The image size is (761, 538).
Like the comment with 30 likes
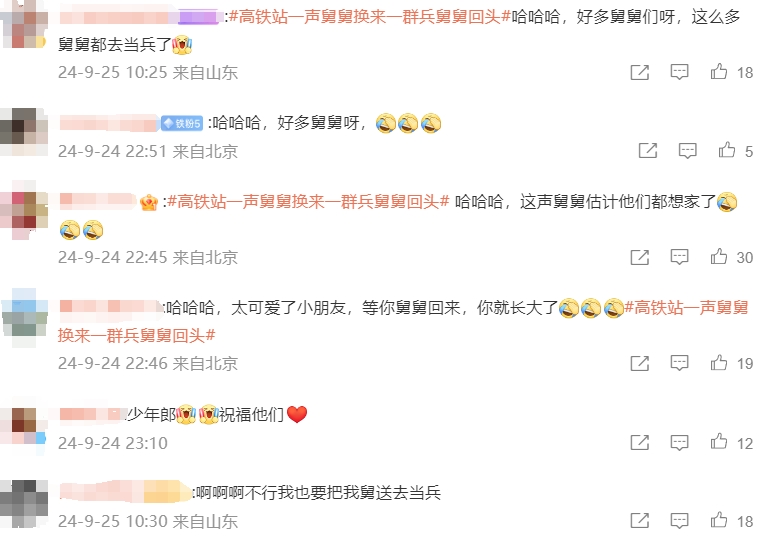pos(719,257)
